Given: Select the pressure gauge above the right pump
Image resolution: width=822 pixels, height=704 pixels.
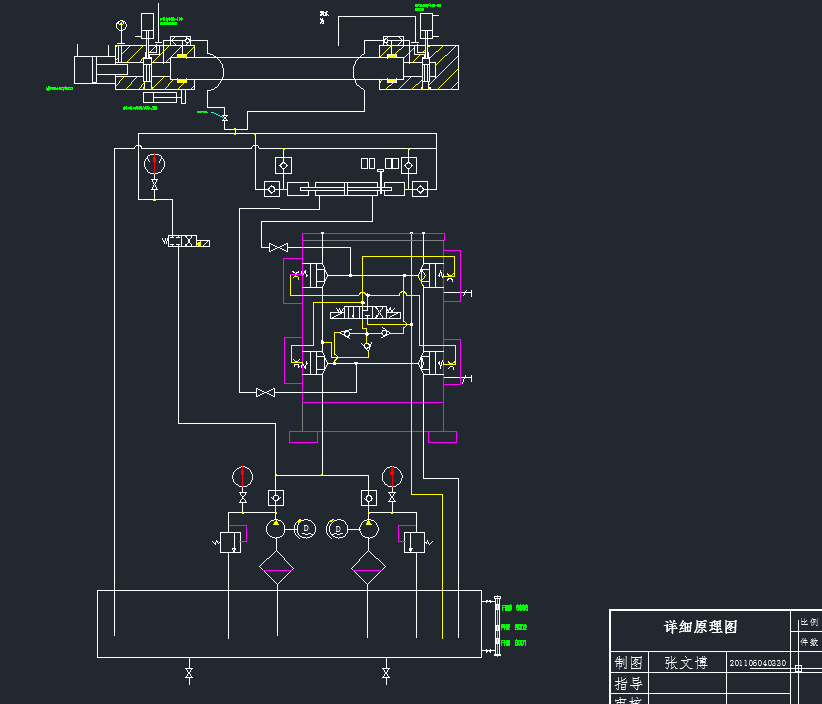Looking at the screenshot, I should coord(392,476).
